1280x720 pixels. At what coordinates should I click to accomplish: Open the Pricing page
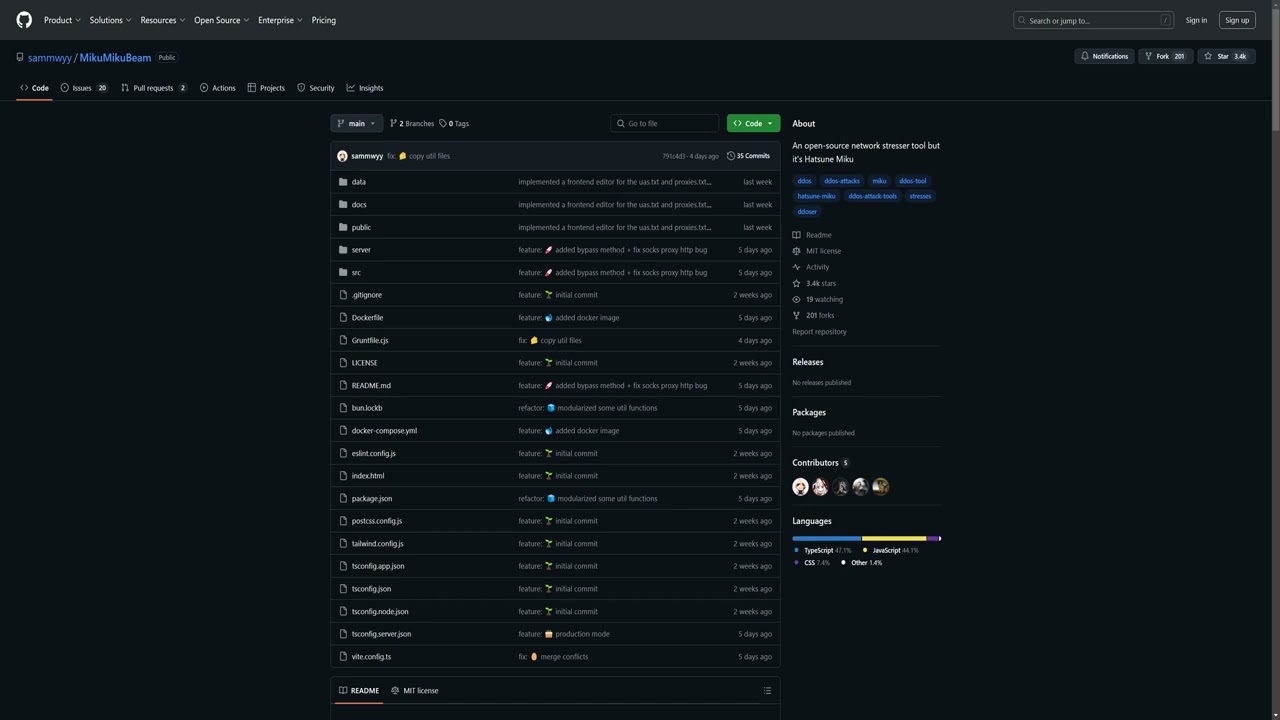(x=324, y=20)
